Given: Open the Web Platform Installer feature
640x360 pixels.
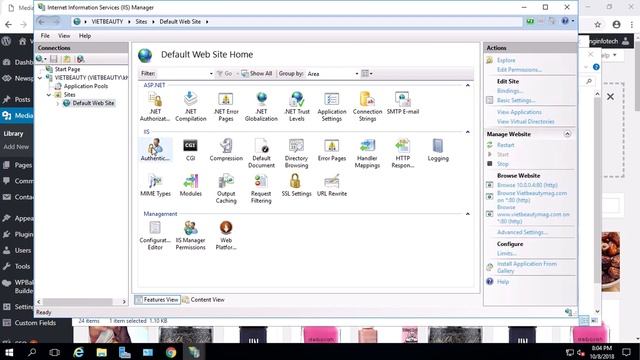Looking at the screenshot, I should pos(226,235).
